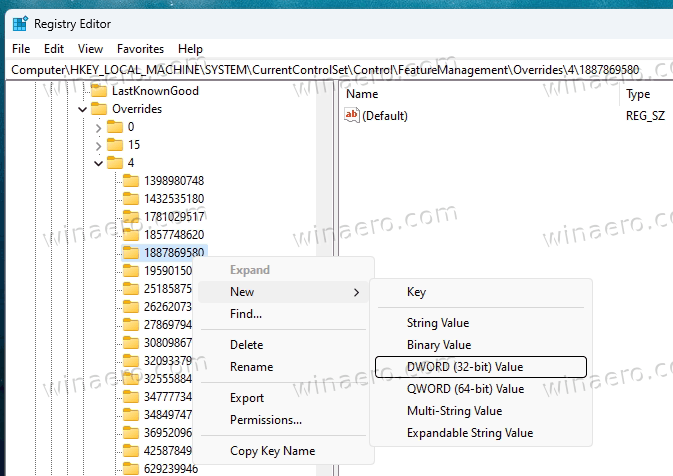Click the REG_SZ type cell
673x476 pixels.
click(x=646, y=116)
